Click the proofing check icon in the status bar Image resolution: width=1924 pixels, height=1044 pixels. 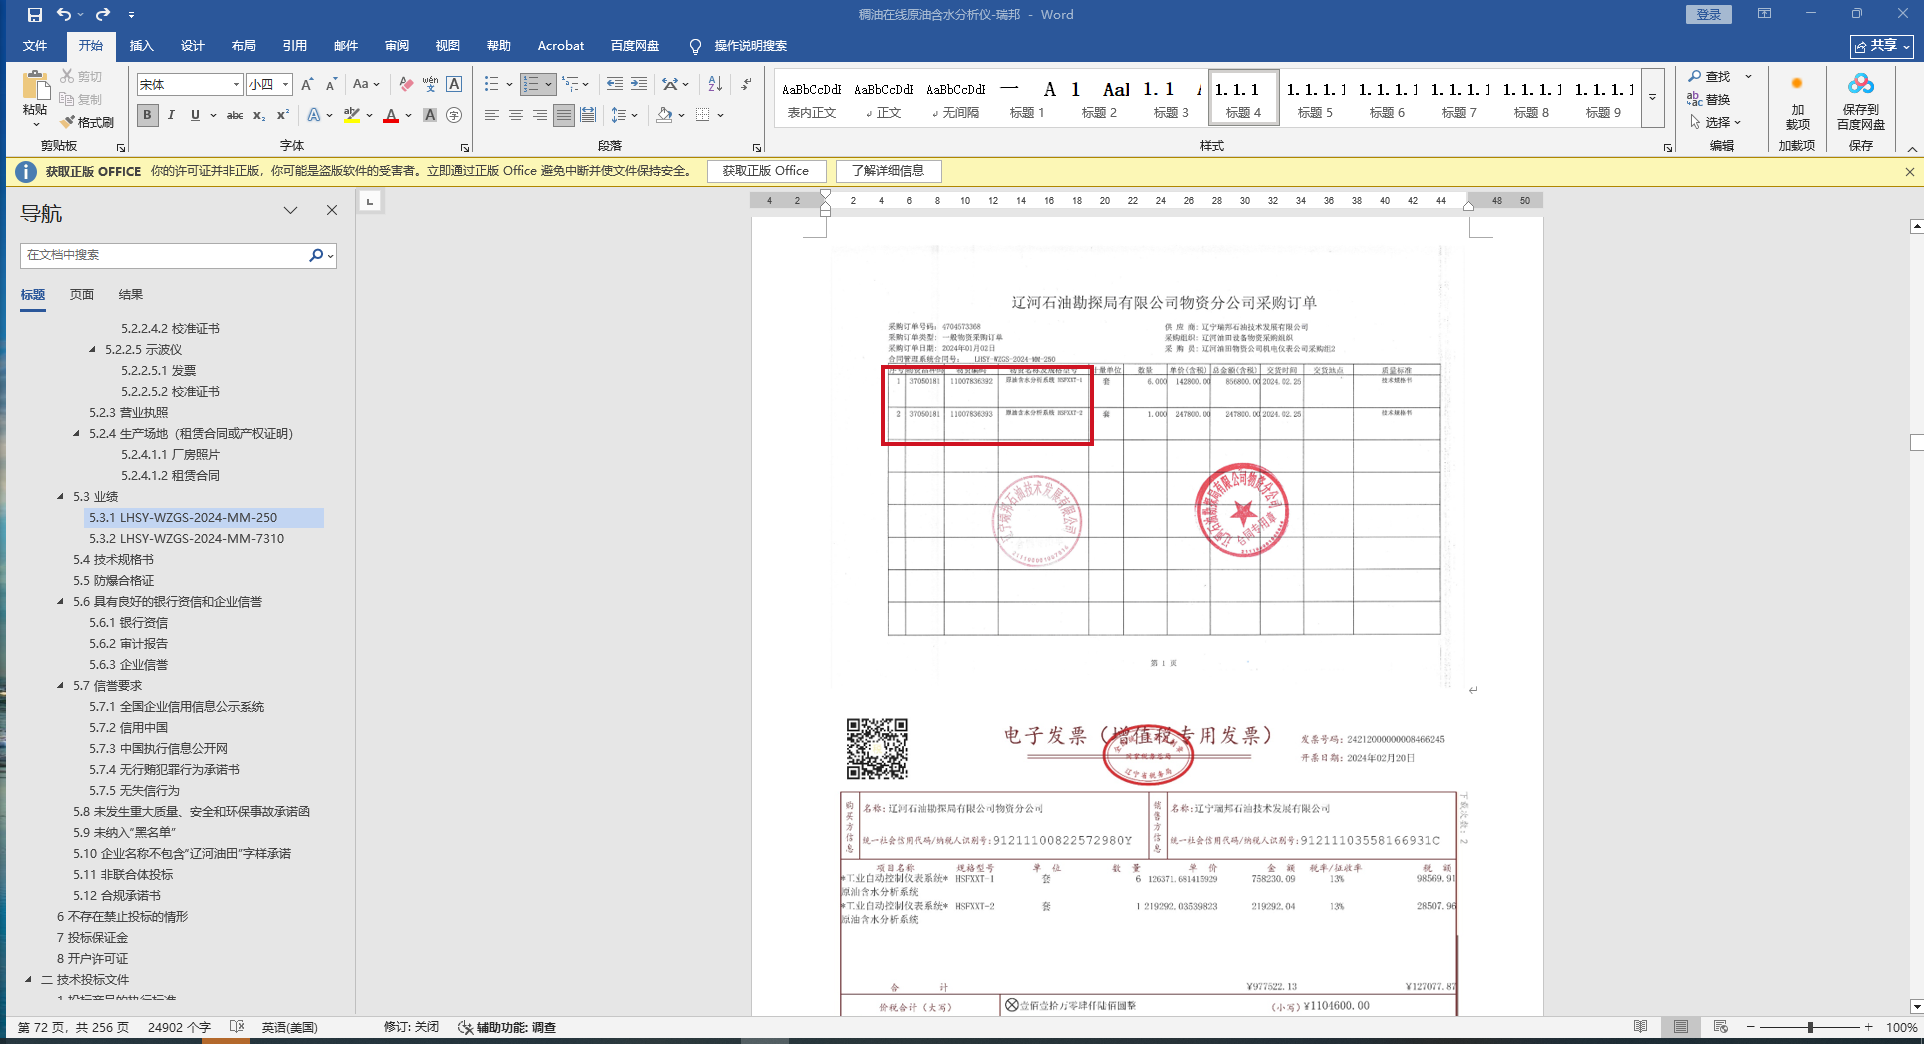(x=237, y=1027)
